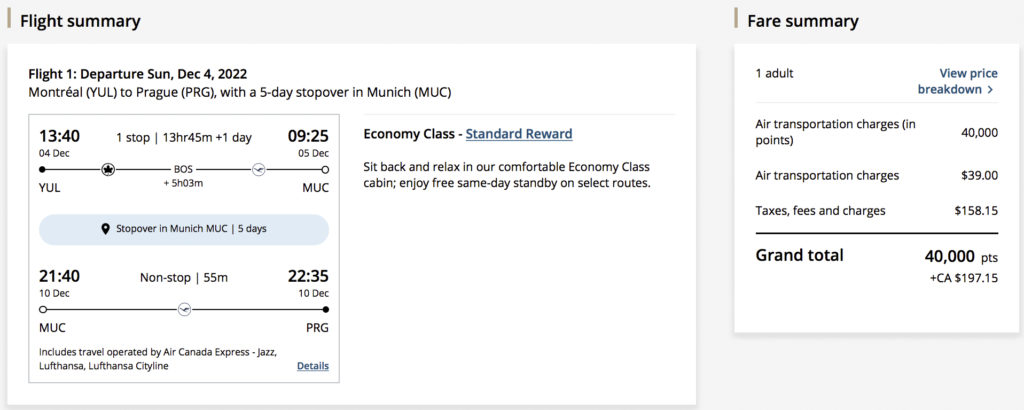Click the 13:40 departure time
This screenshot has width=1024, height=410.
(x=59, y=136)
